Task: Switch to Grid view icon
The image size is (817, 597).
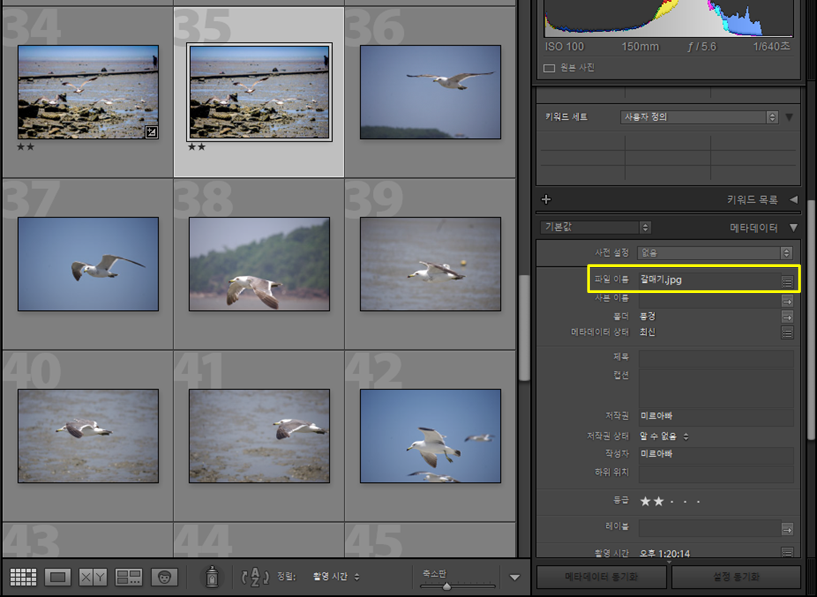Action: [x=23, y=577]
